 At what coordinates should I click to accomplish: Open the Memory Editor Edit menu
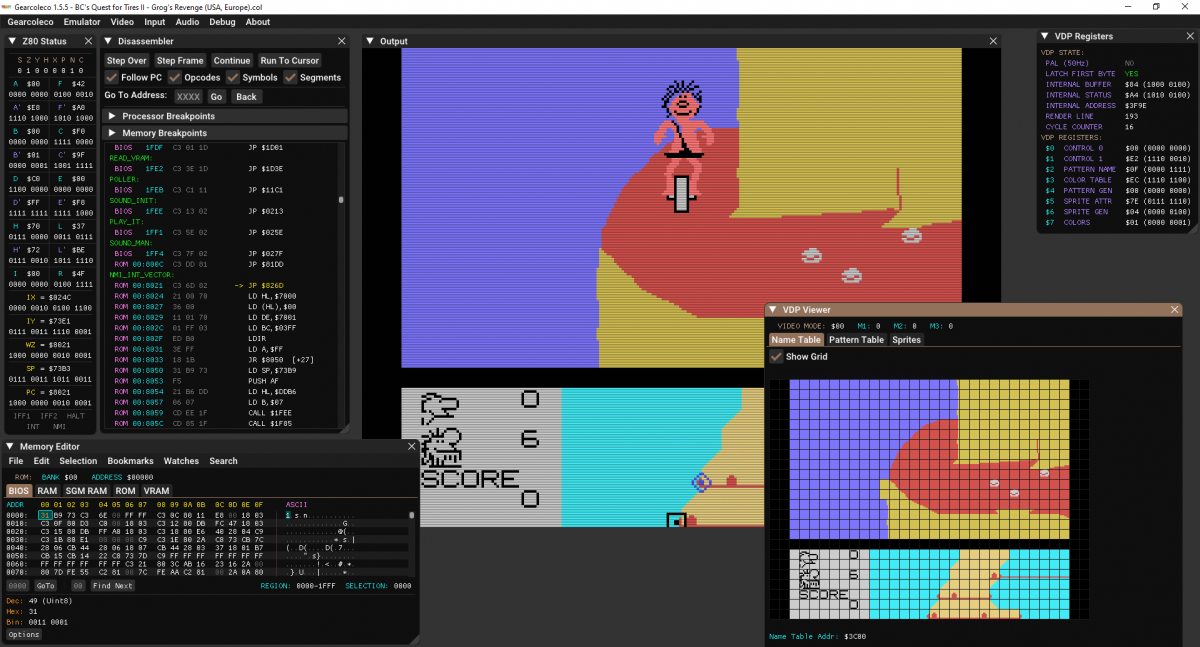point(41,461)
